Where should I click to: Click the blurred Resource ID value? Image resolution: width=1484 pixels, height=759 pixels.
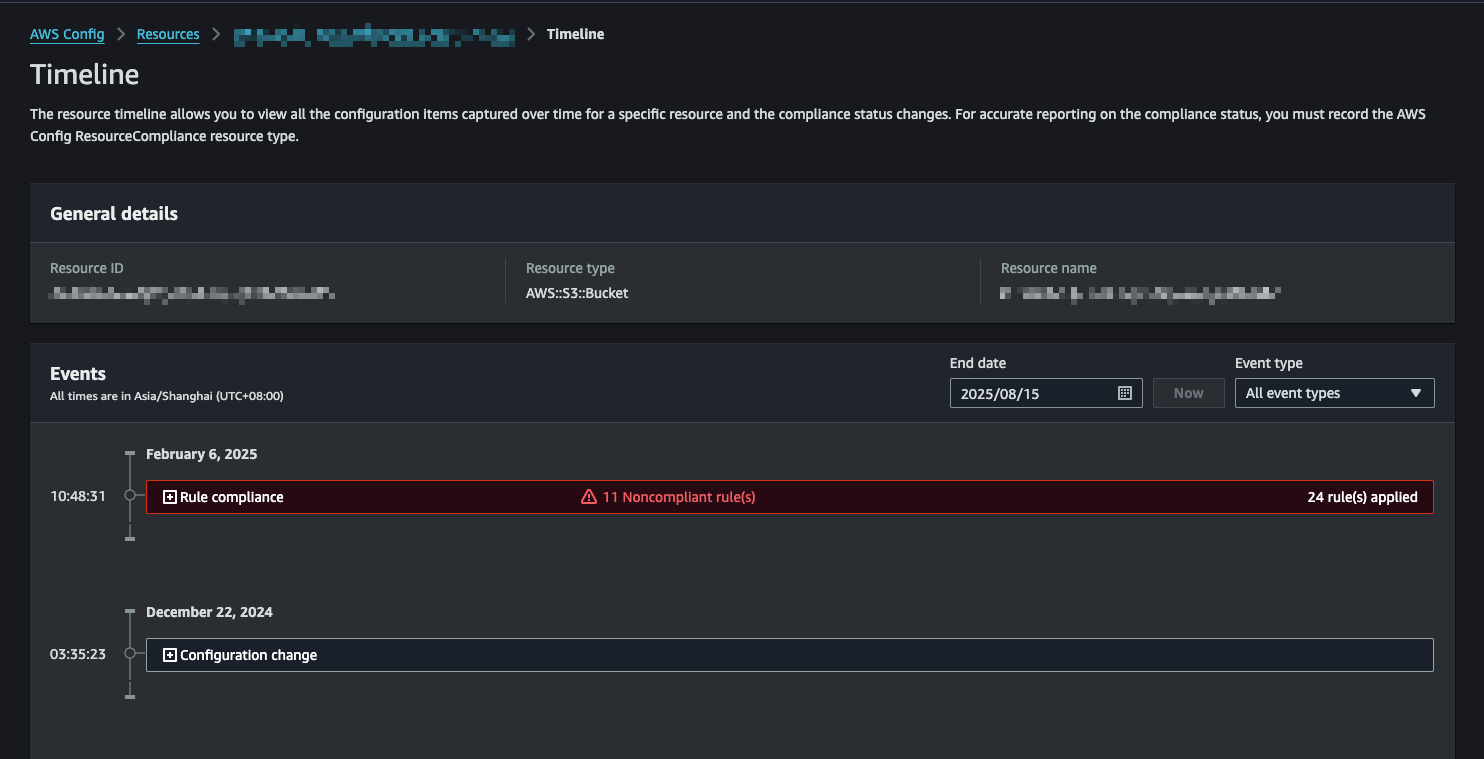coord(192,294)
